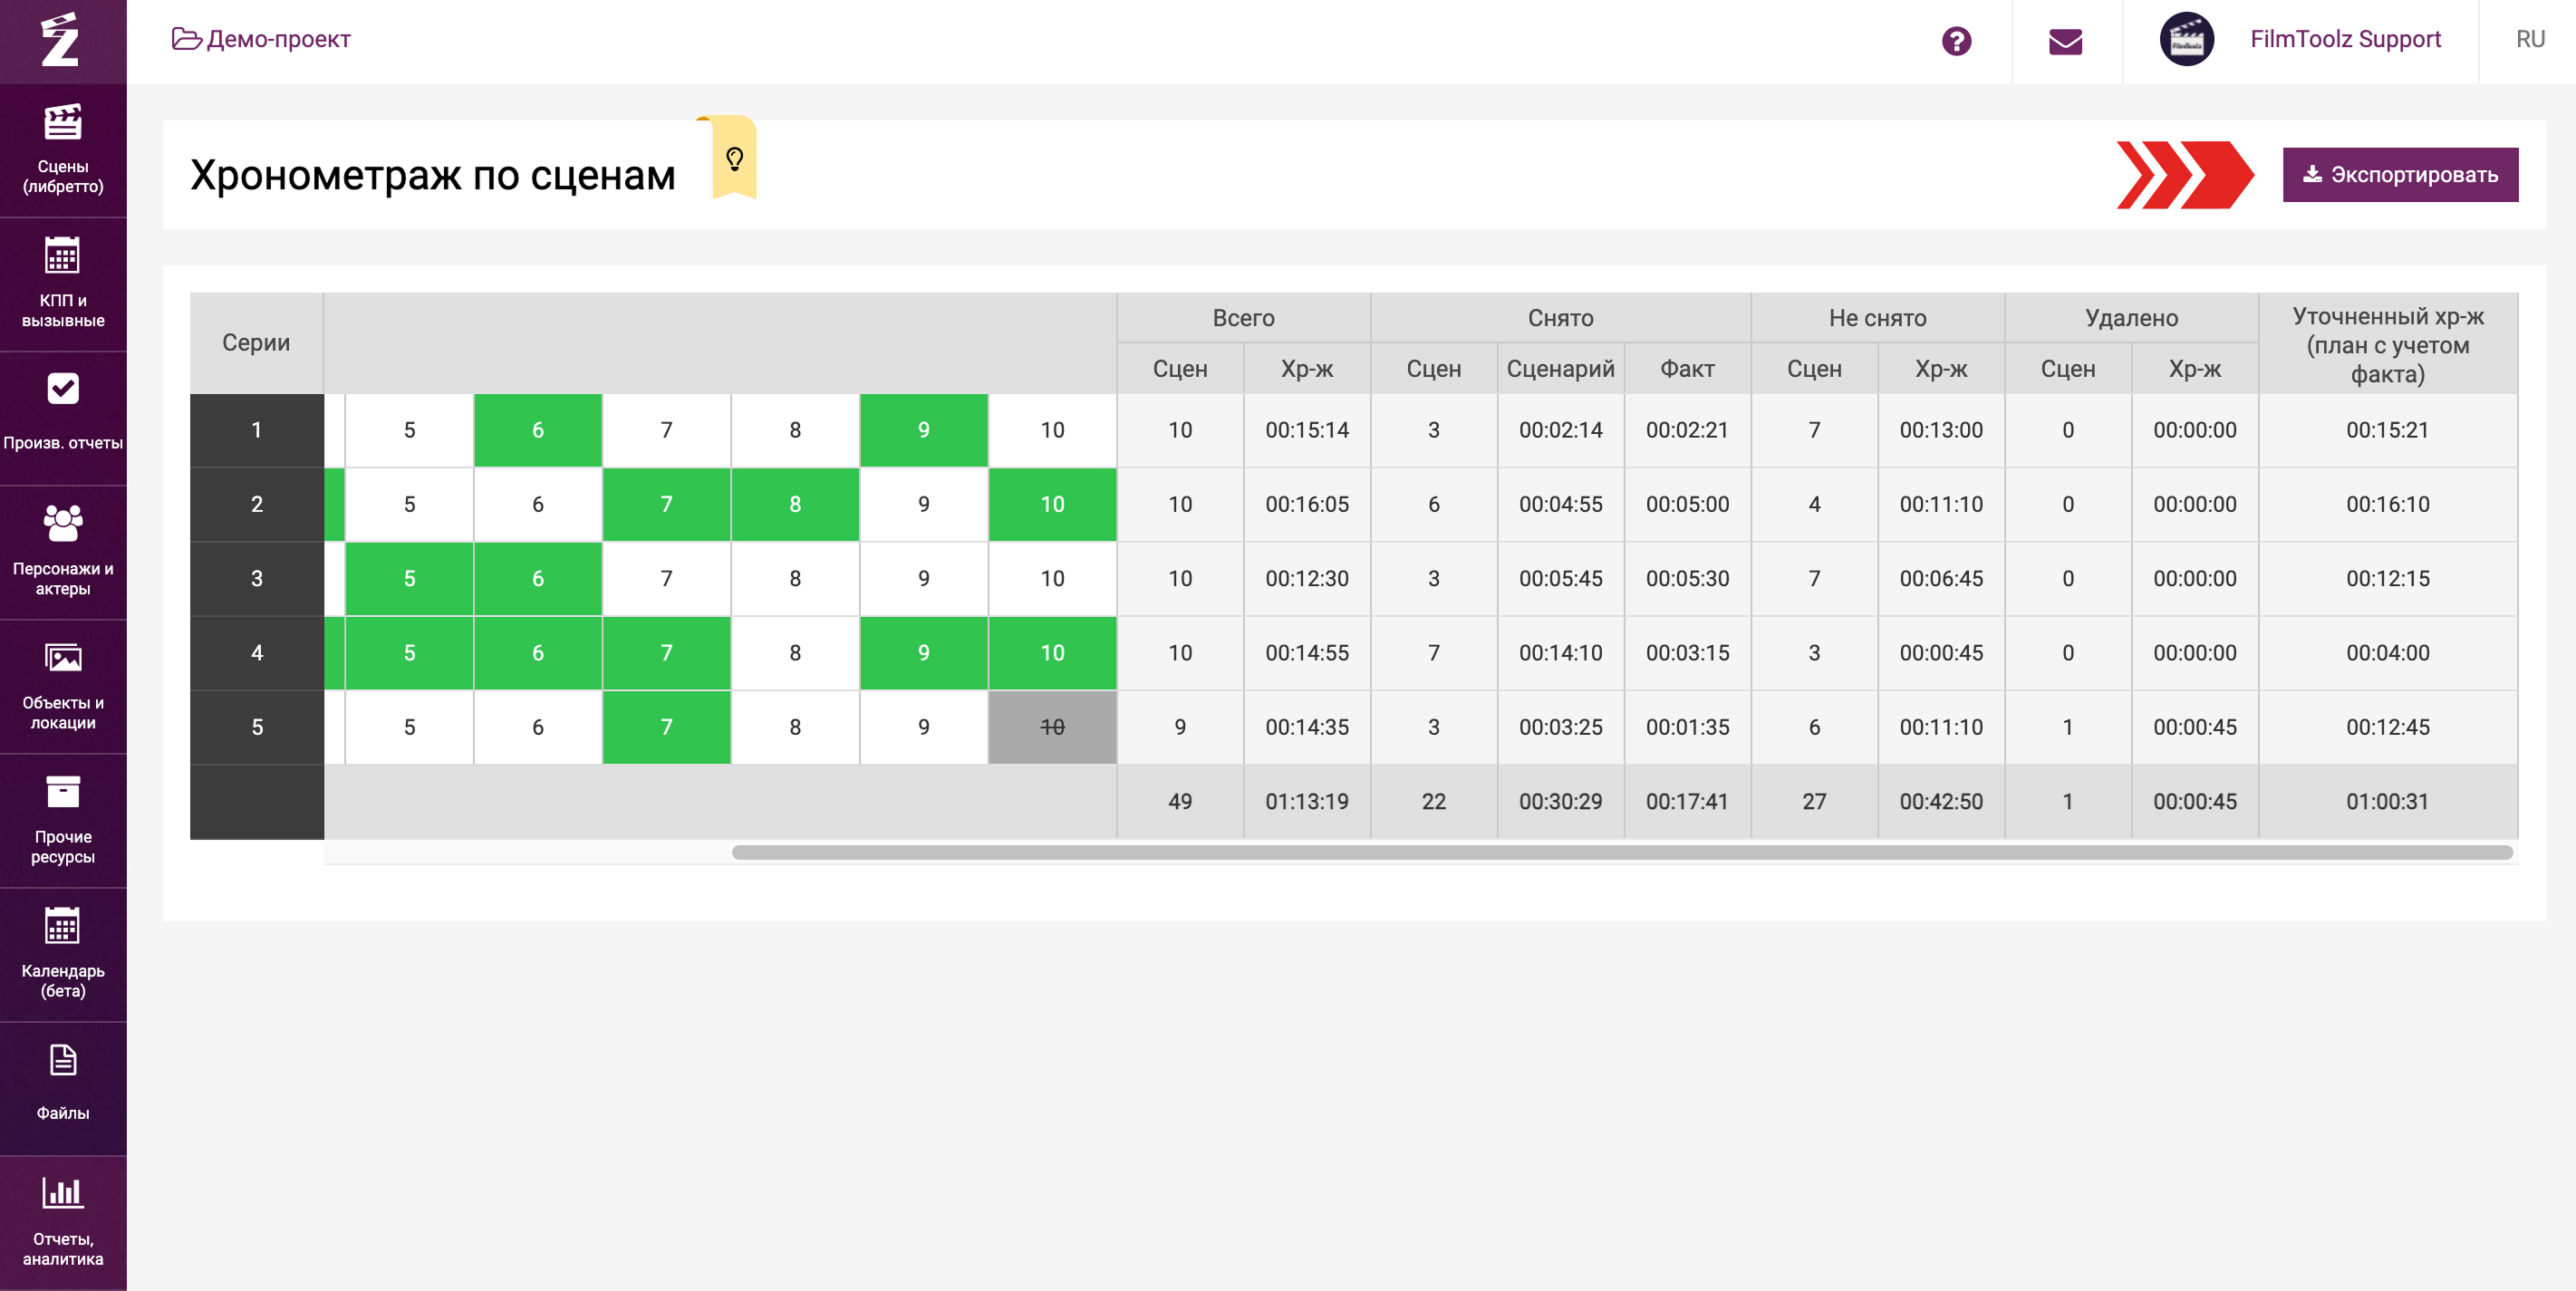
Task: Click the FilmToolz Support avatar
Action: point(2186,40)
